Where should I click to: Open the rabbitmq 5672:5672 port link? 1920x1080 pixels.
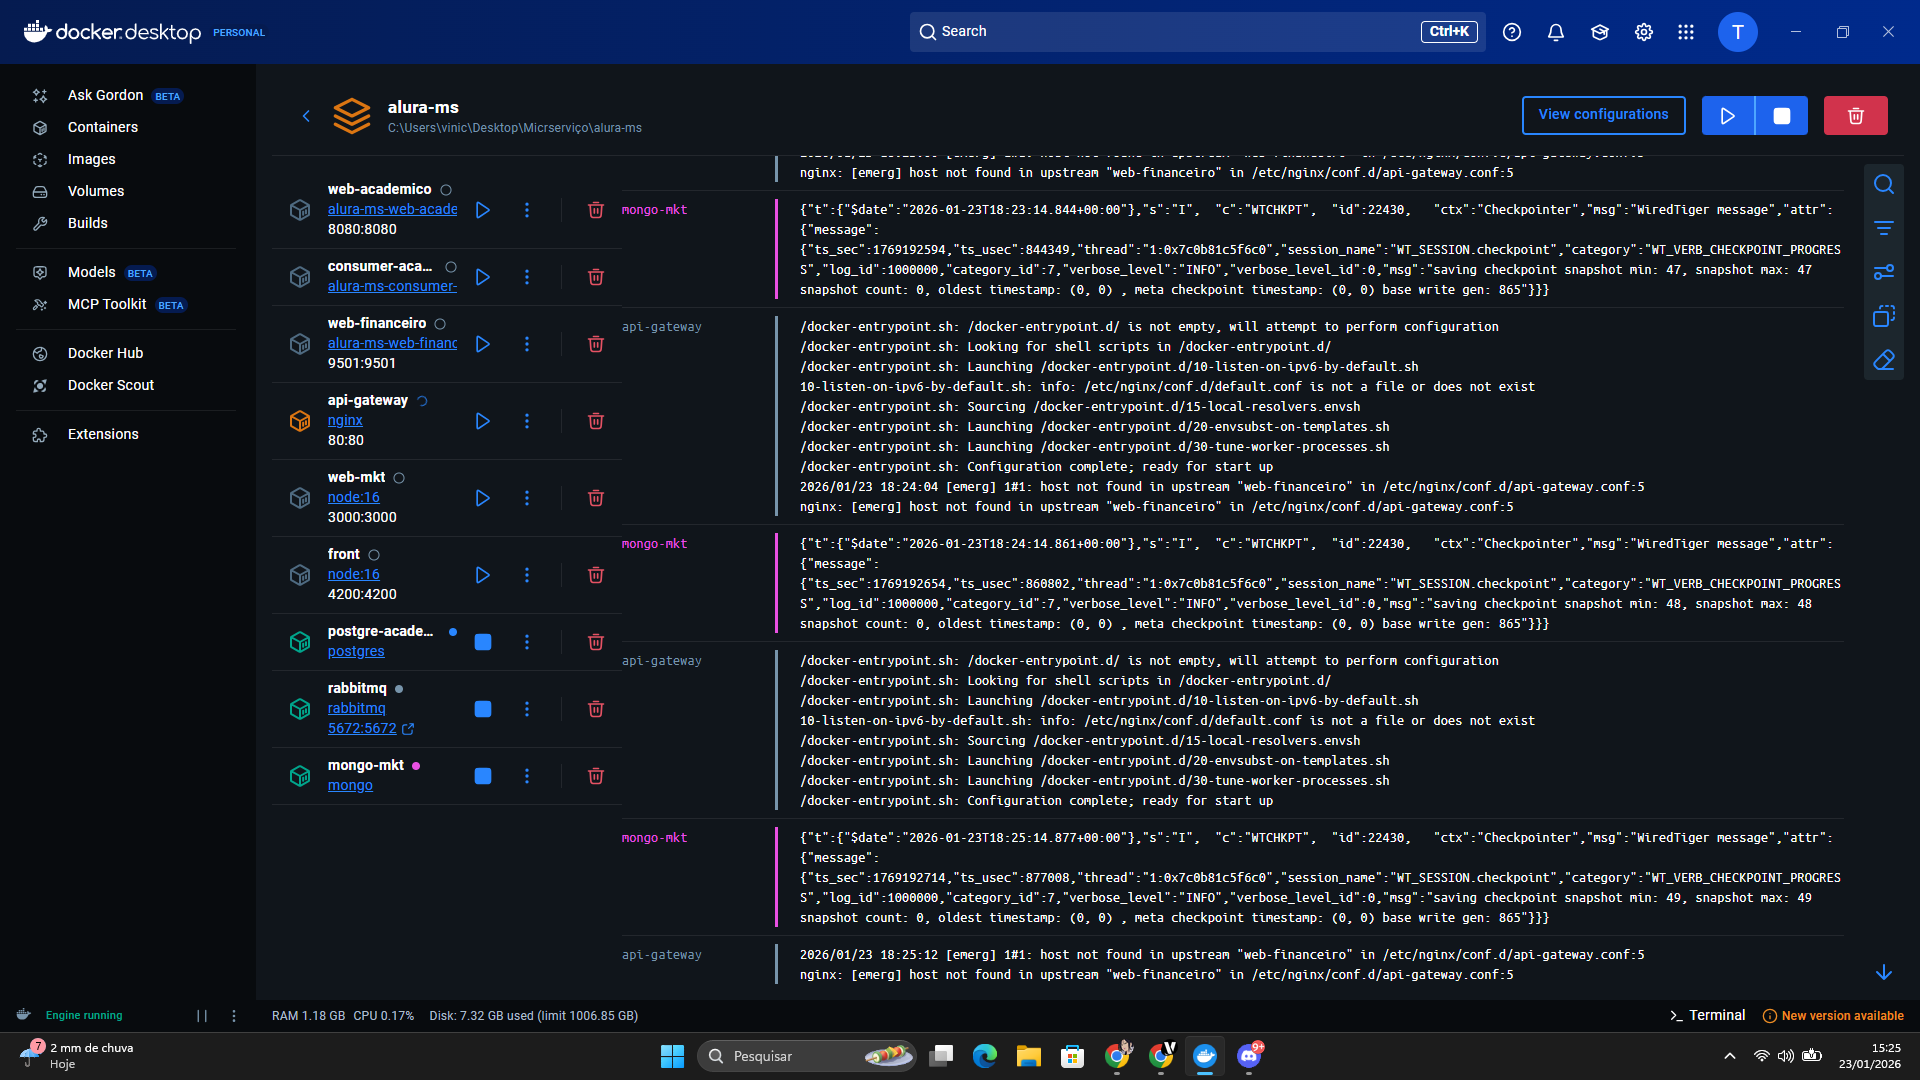click(363, 728)
